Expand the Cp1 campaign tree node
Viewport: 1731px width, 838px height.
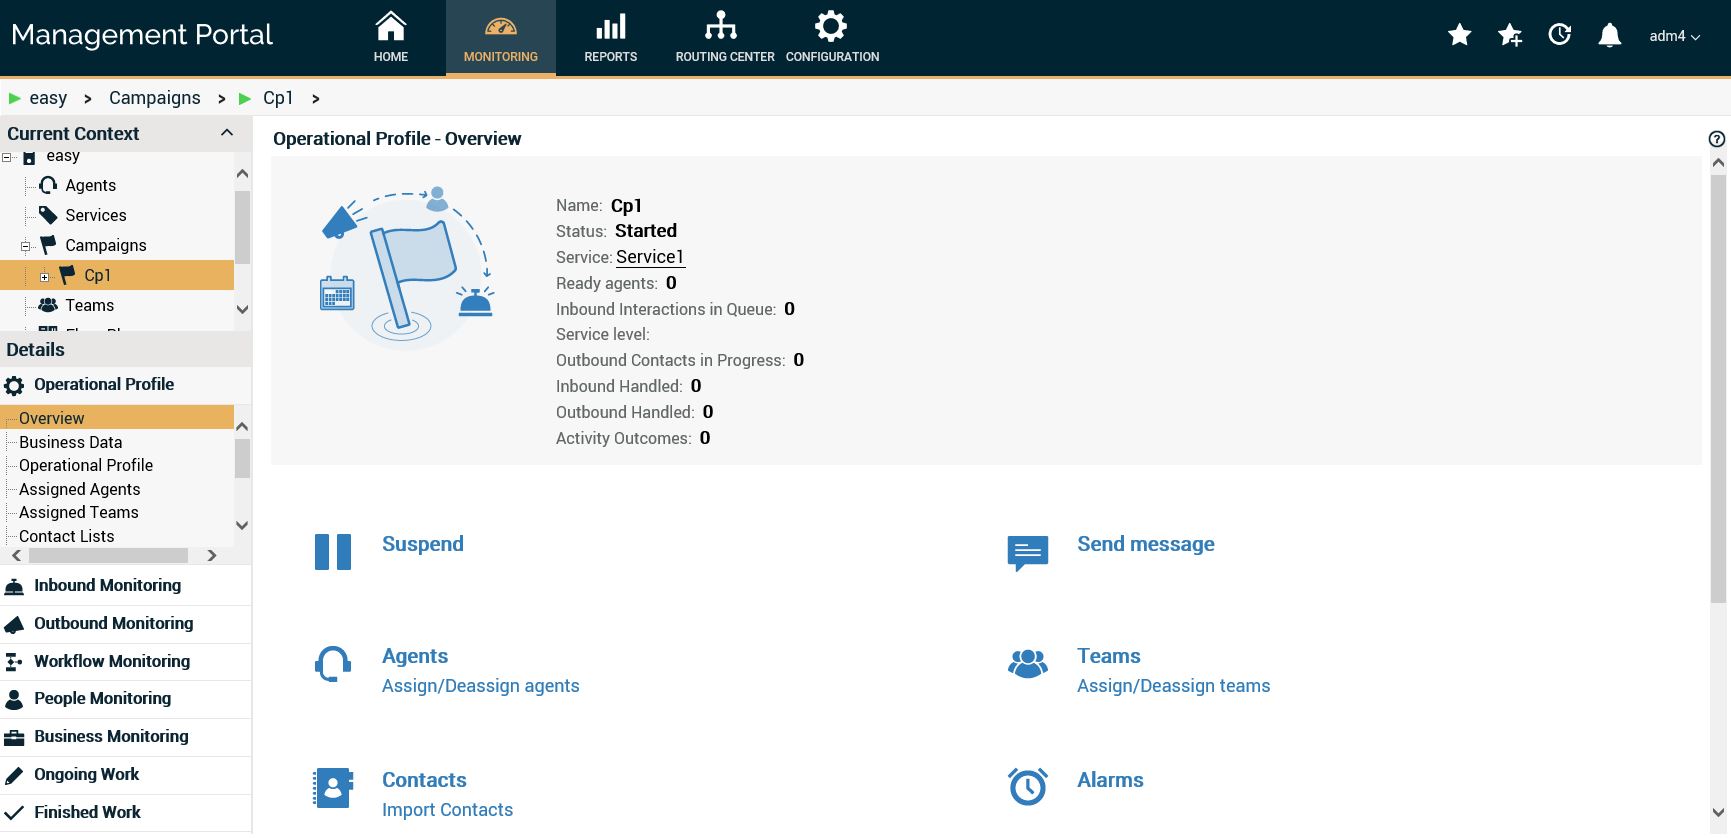[x=44, y=277]
